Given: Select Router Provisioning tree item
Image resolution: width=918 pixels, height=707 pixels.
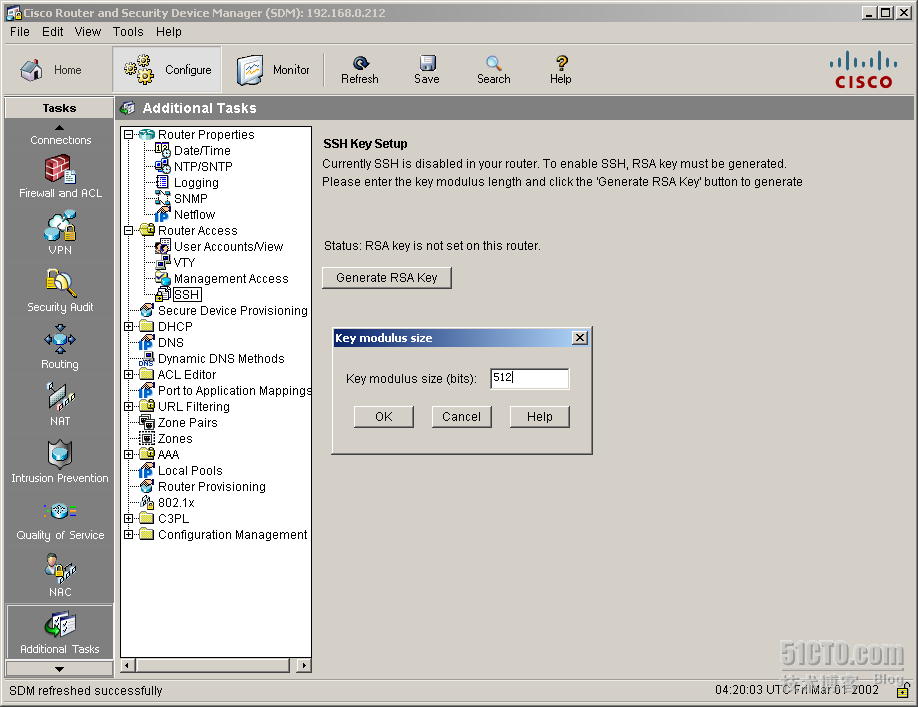Looking at the screenshot, I should pos(211,486).
